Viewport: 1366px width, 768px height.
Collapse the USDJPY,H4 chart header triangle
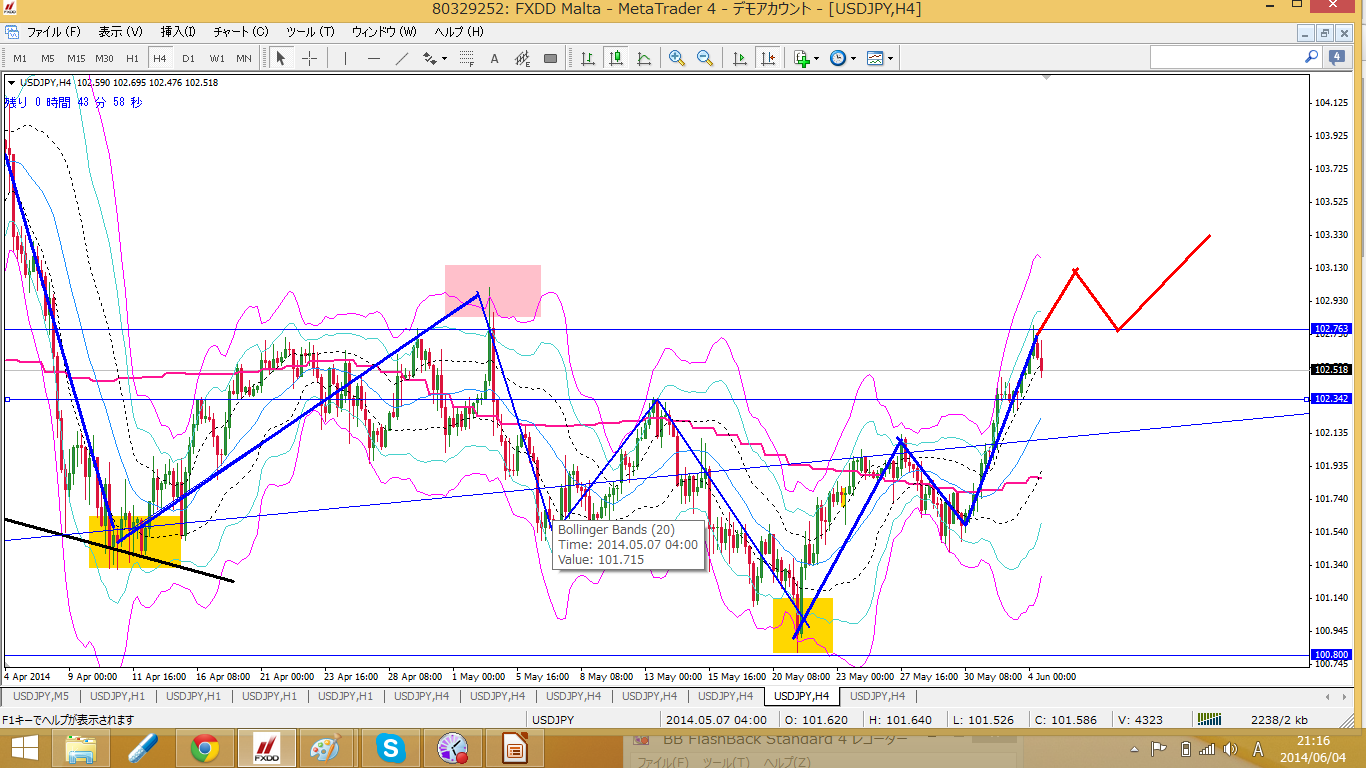point(11,83)
